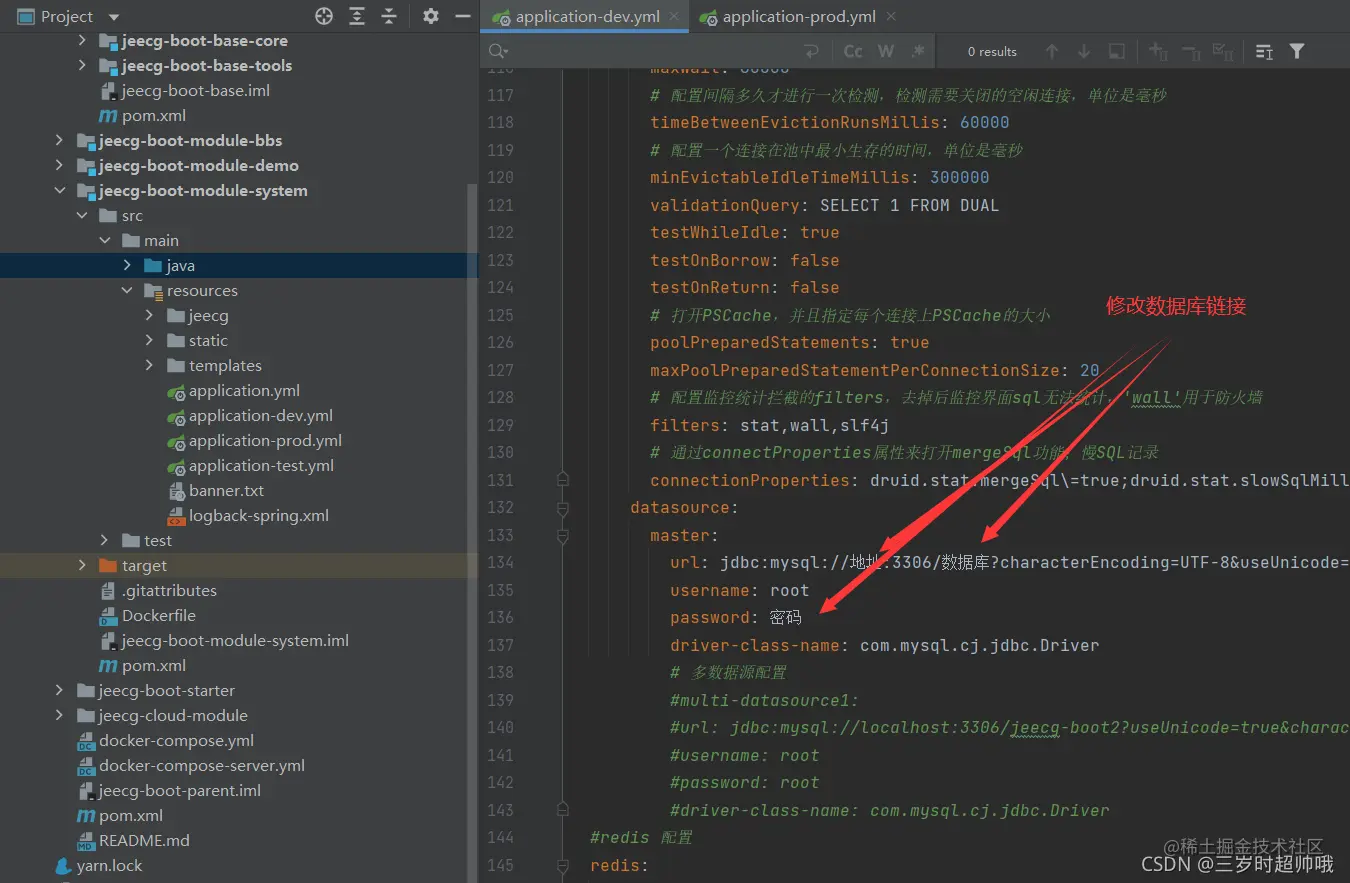1350x883 pixels.
Task: Click the filter funnel icon in find bar
Action: 1297,51
